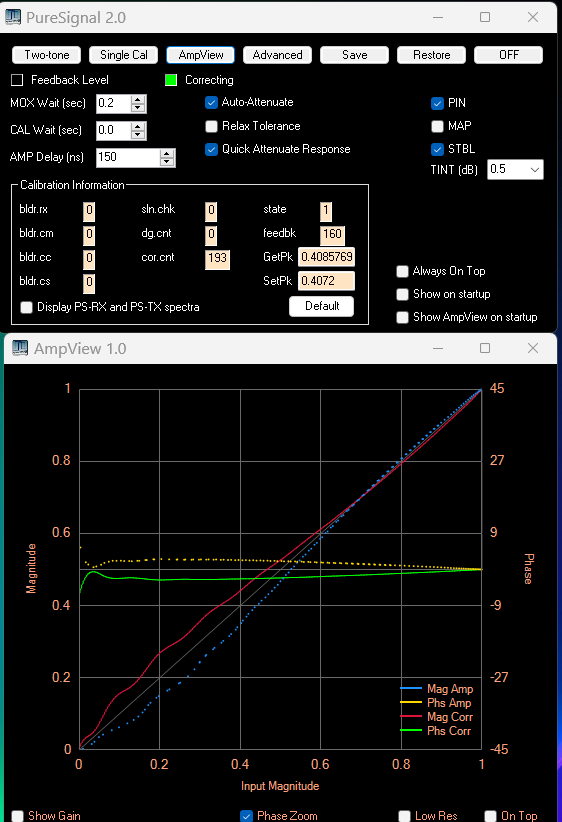The width and height of the screenshot is (562, 822).
Task: Click the AmpView 1.0 window app icon
Action: (x=20, y=348)
